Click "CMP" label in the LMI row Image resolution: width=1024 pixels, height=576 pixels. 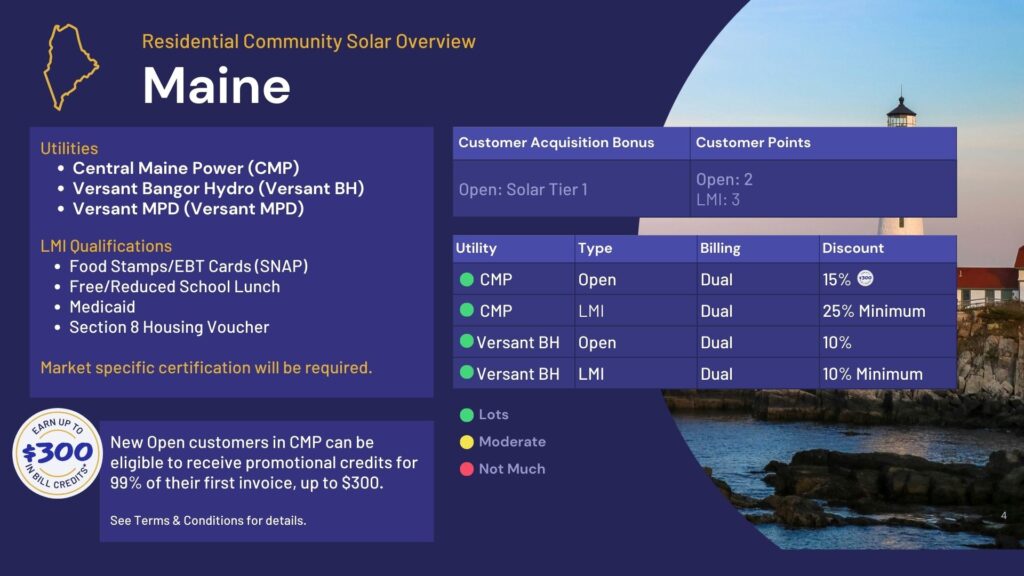click(496, 311)
